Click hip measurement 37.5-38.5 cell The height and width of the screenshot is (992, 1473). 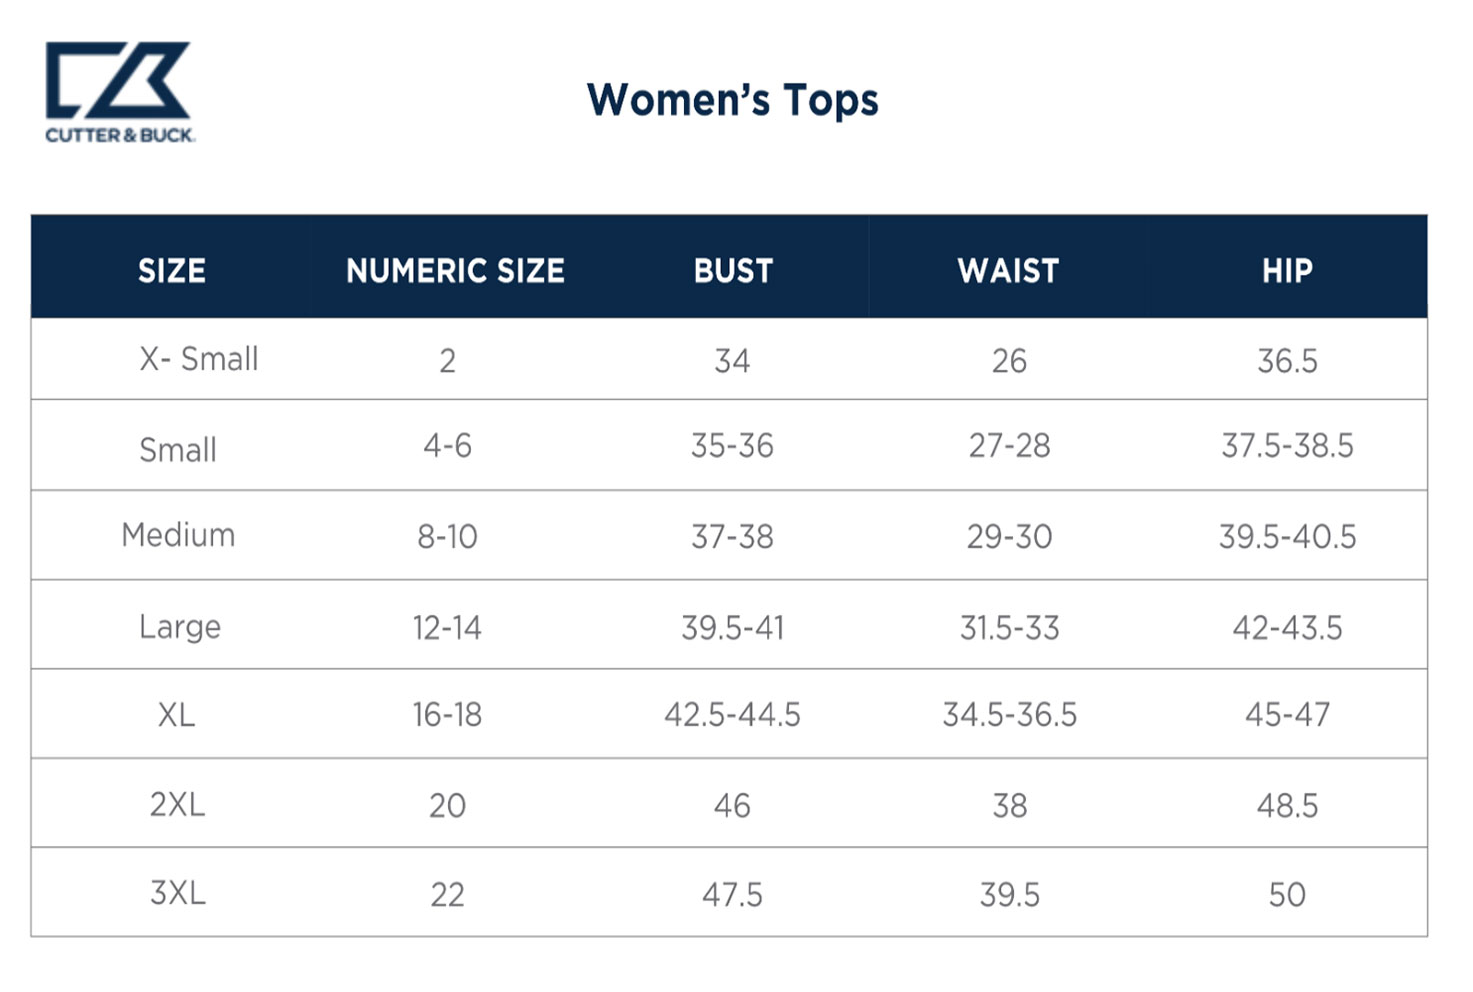pos(1287,446)
